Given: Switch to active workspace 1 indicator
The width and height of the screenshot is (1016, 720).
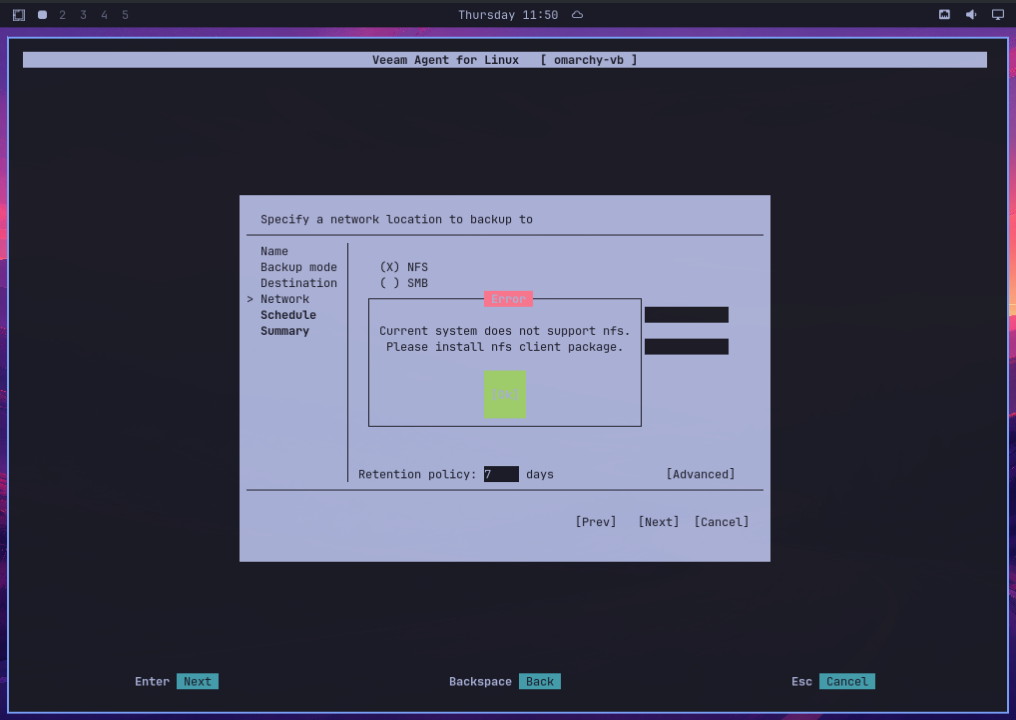Looking at the screenshot, I should click(42, 15).
